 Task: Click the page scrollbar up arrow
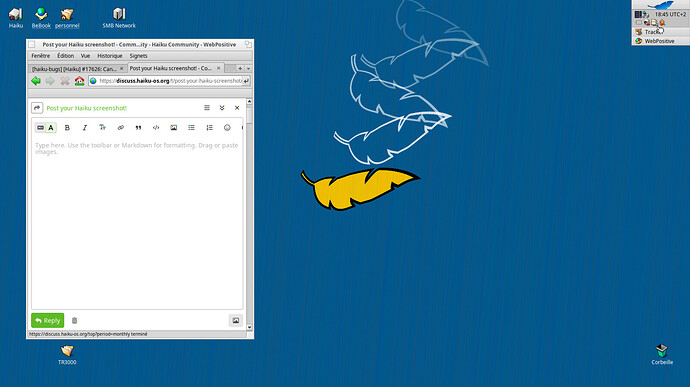point(250,102)
